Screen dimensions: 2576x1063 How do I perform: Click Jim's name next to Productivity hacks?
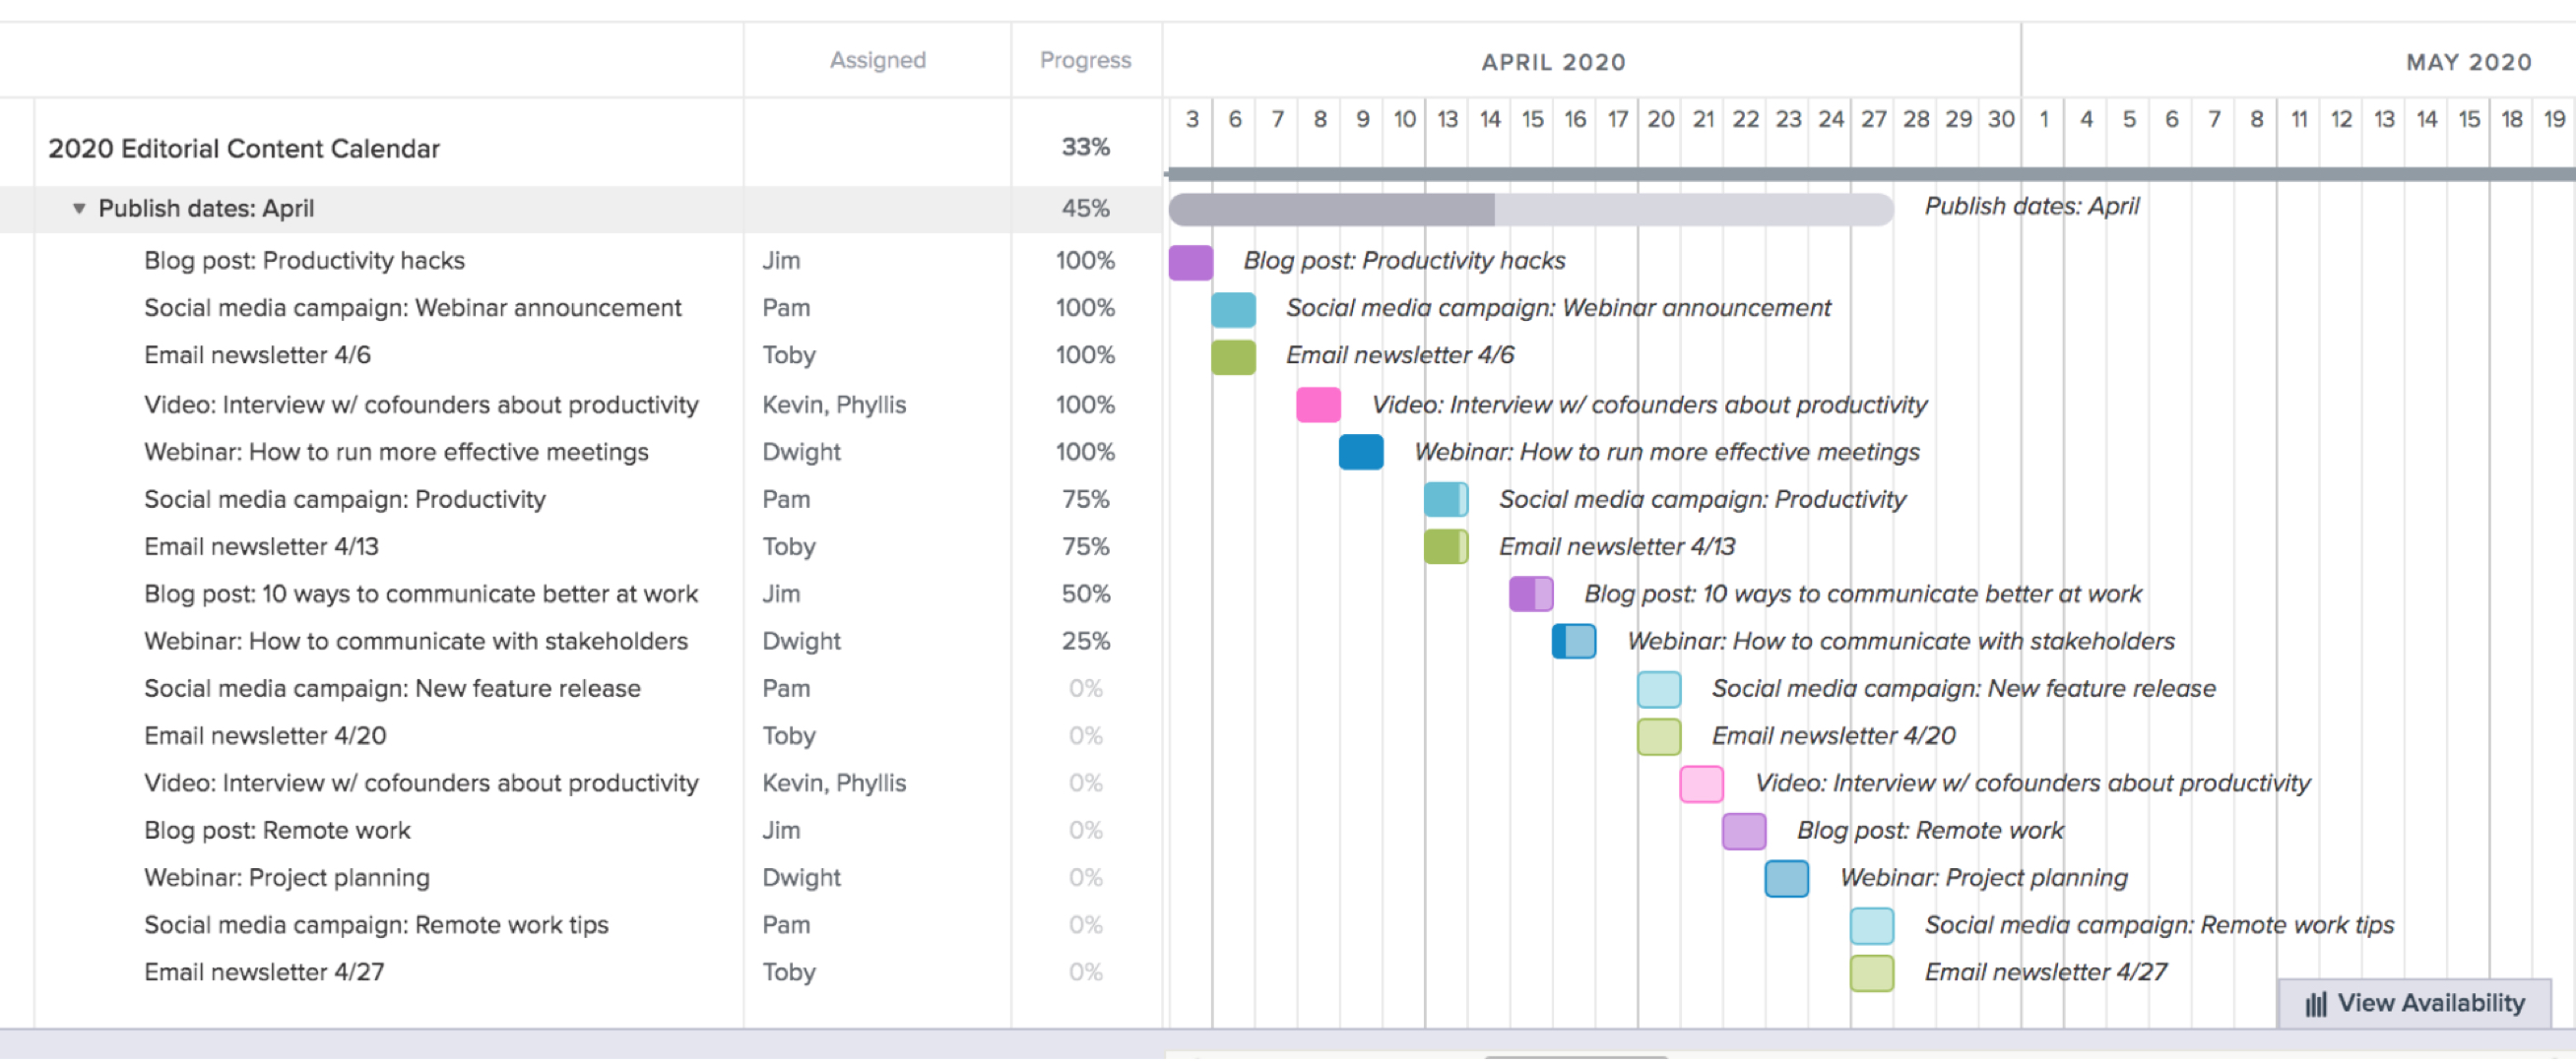(783, 260)
